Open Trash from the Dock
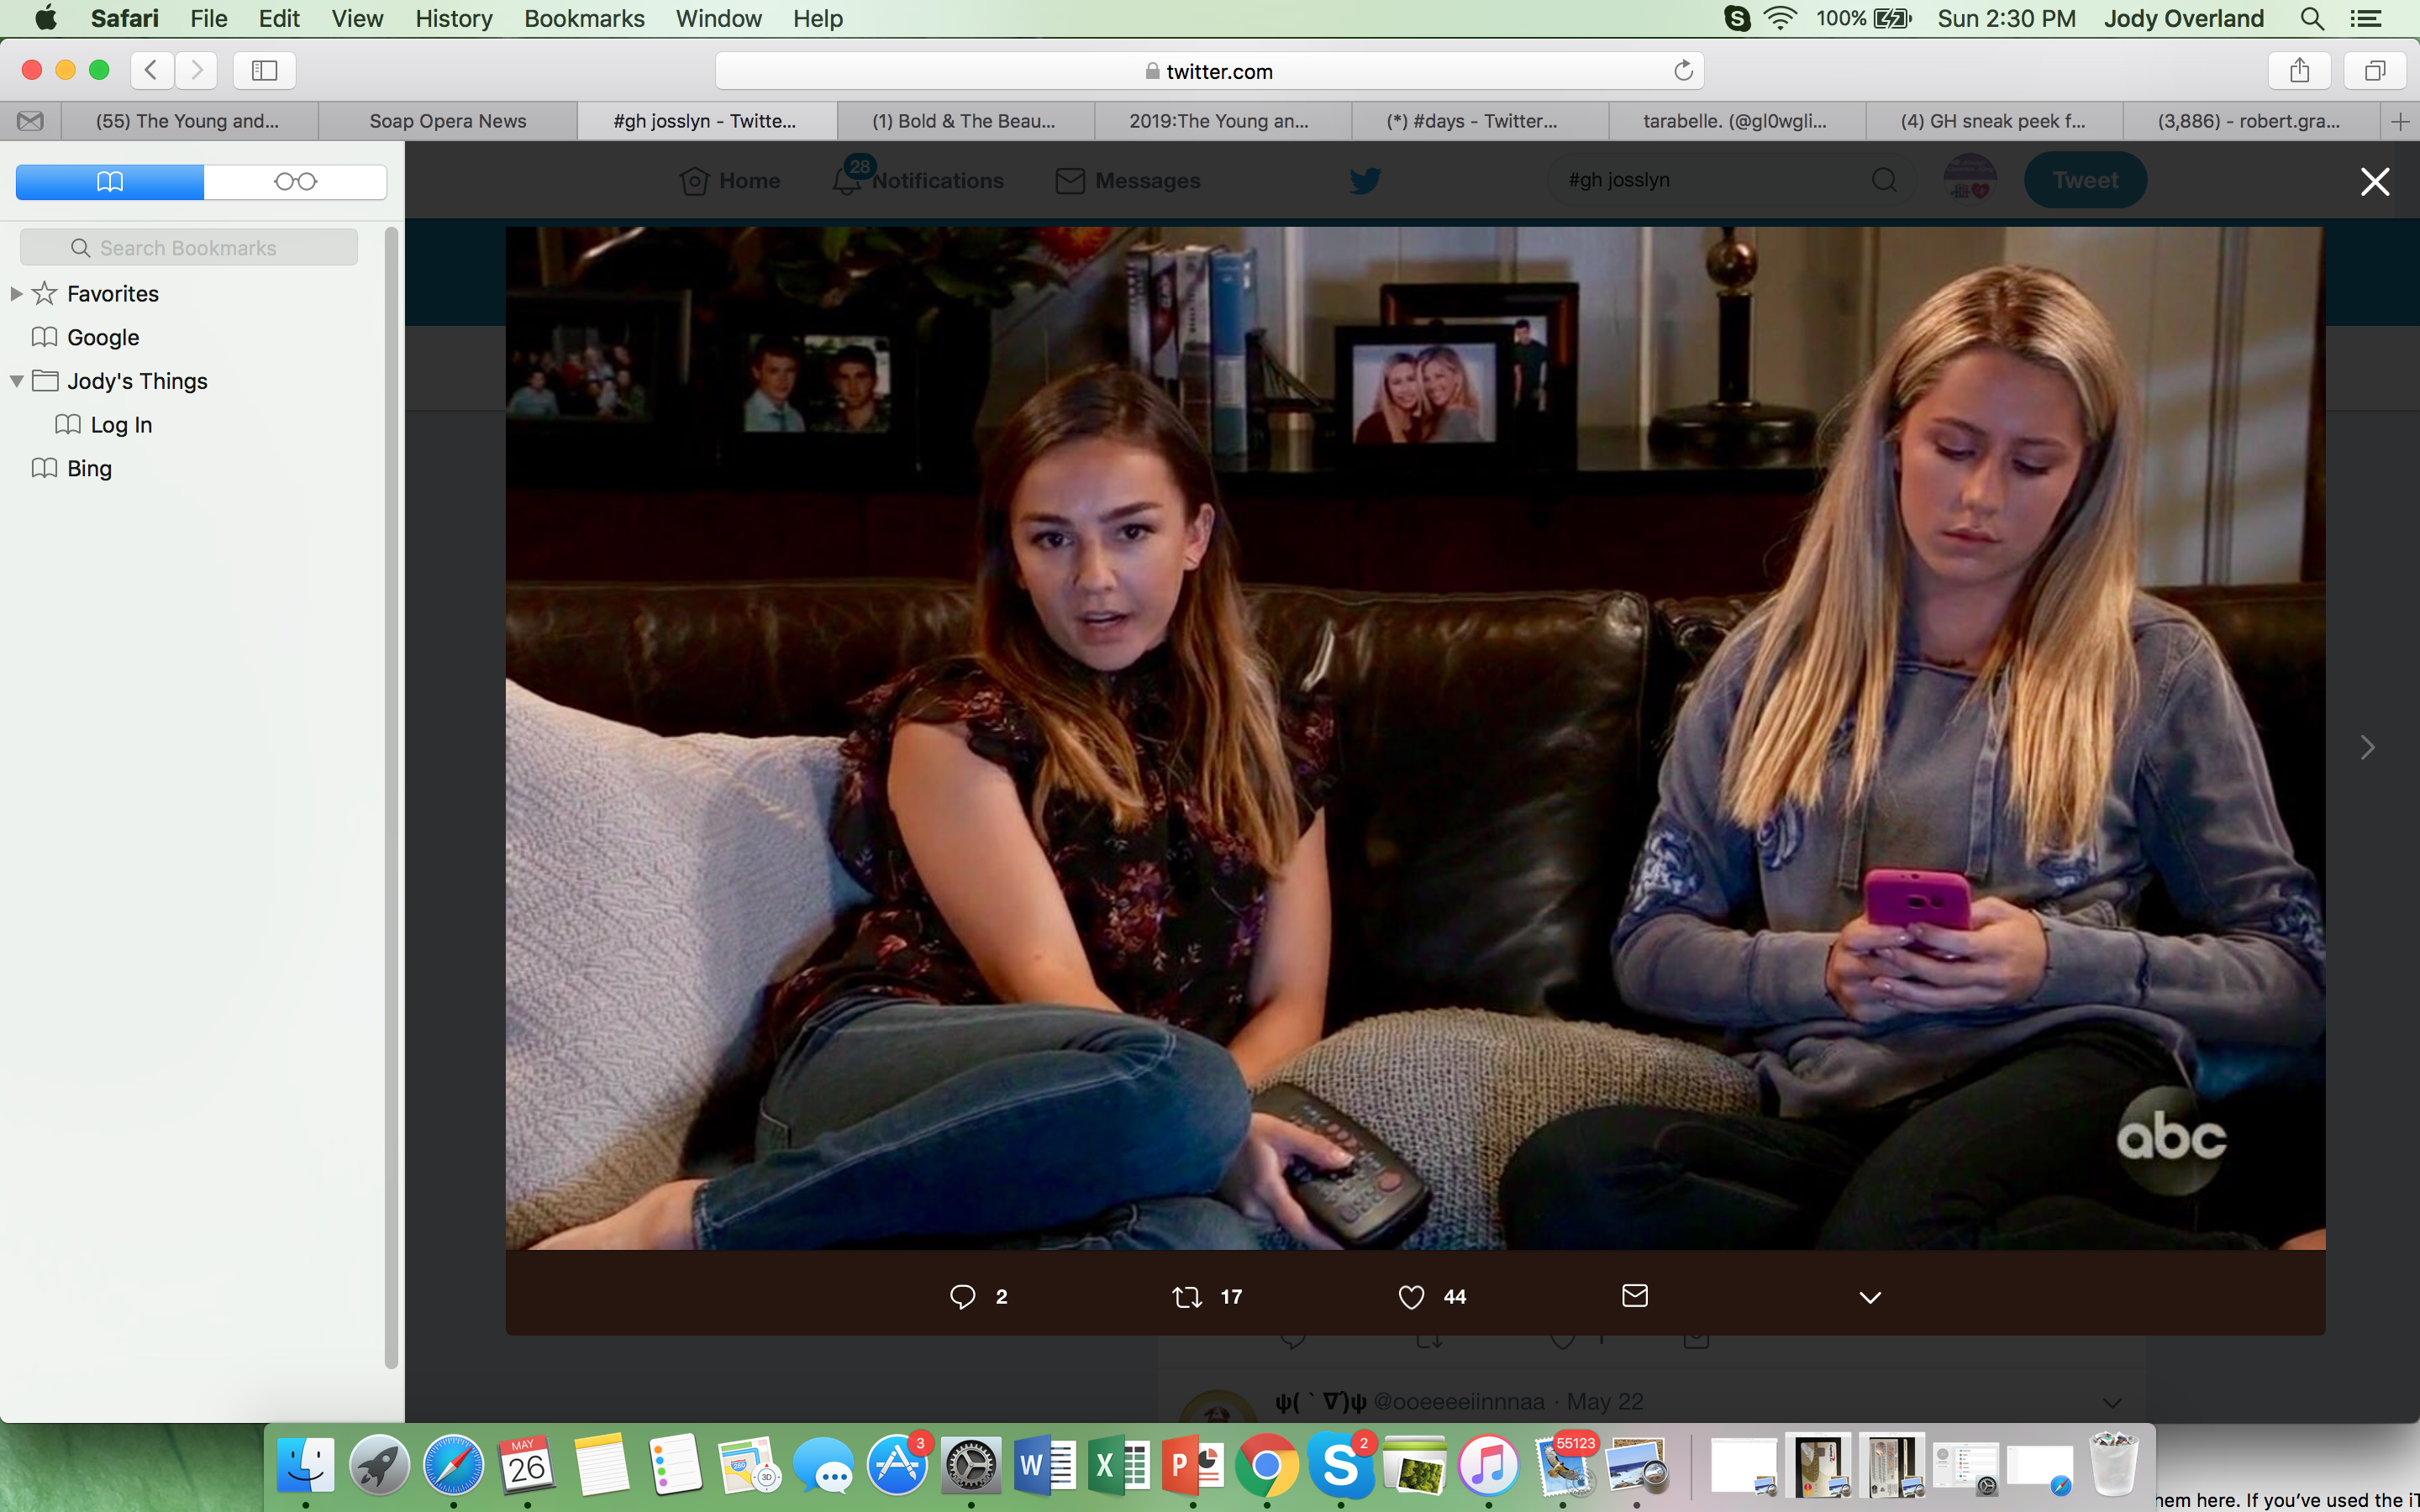Viewport: 2420px width, 1512px height. point(2113,1464)
